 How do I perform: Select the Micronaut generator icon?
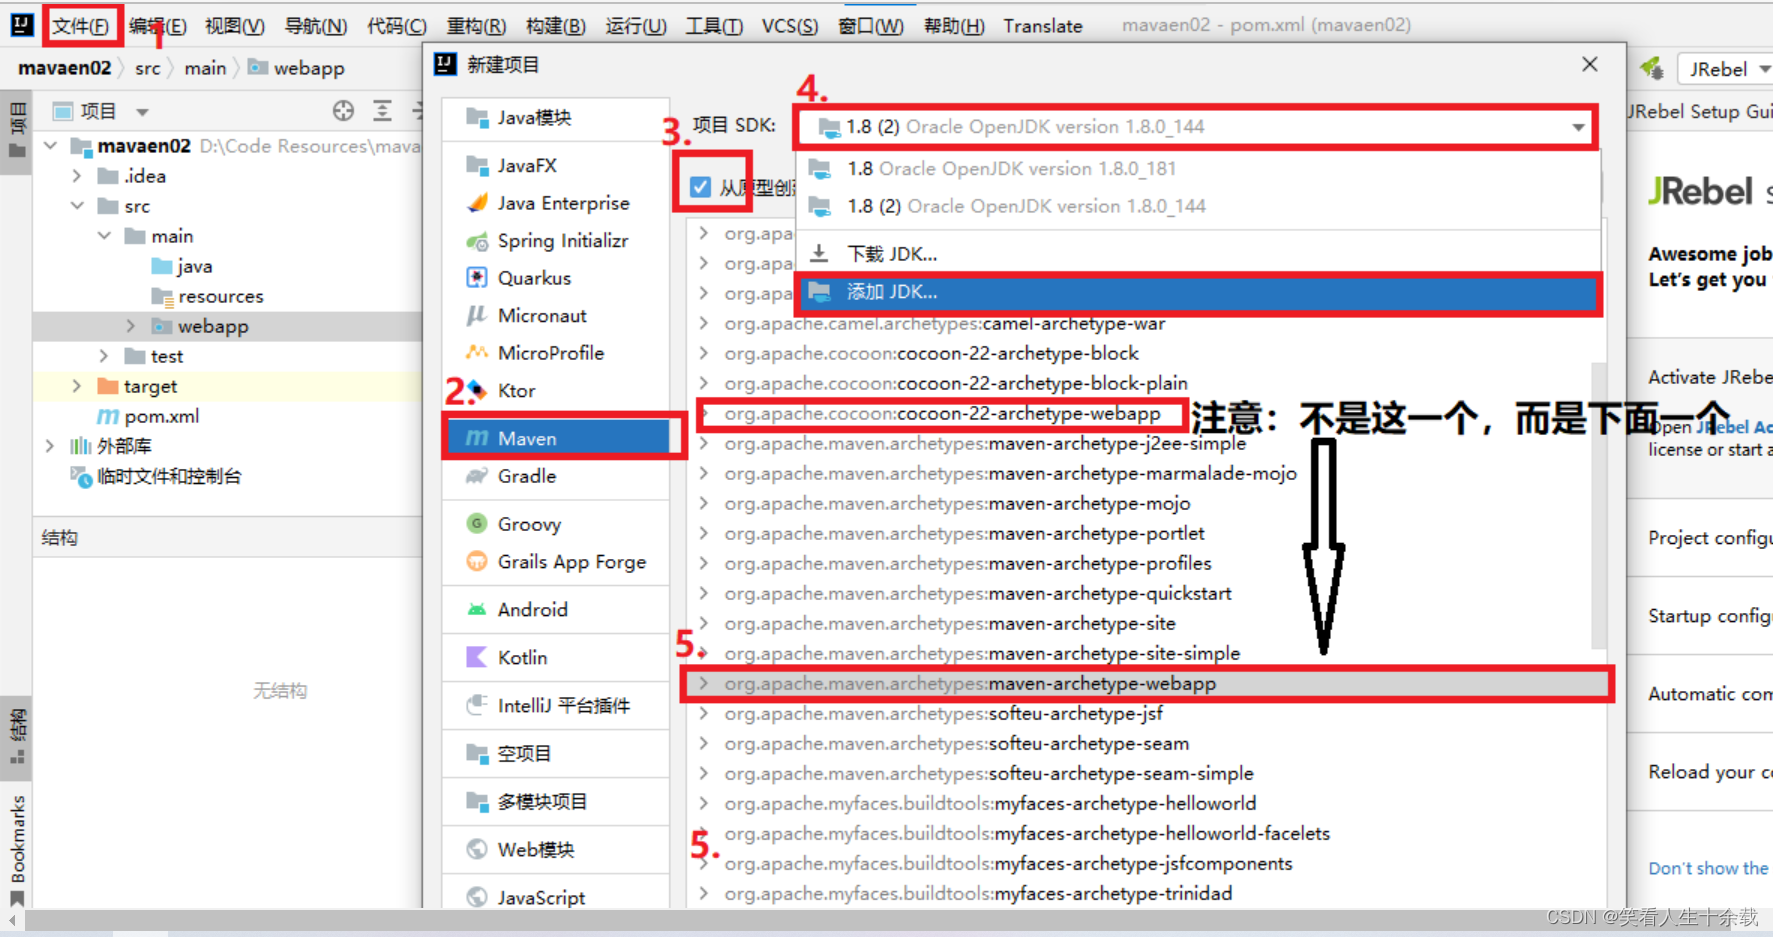point(477,316)
